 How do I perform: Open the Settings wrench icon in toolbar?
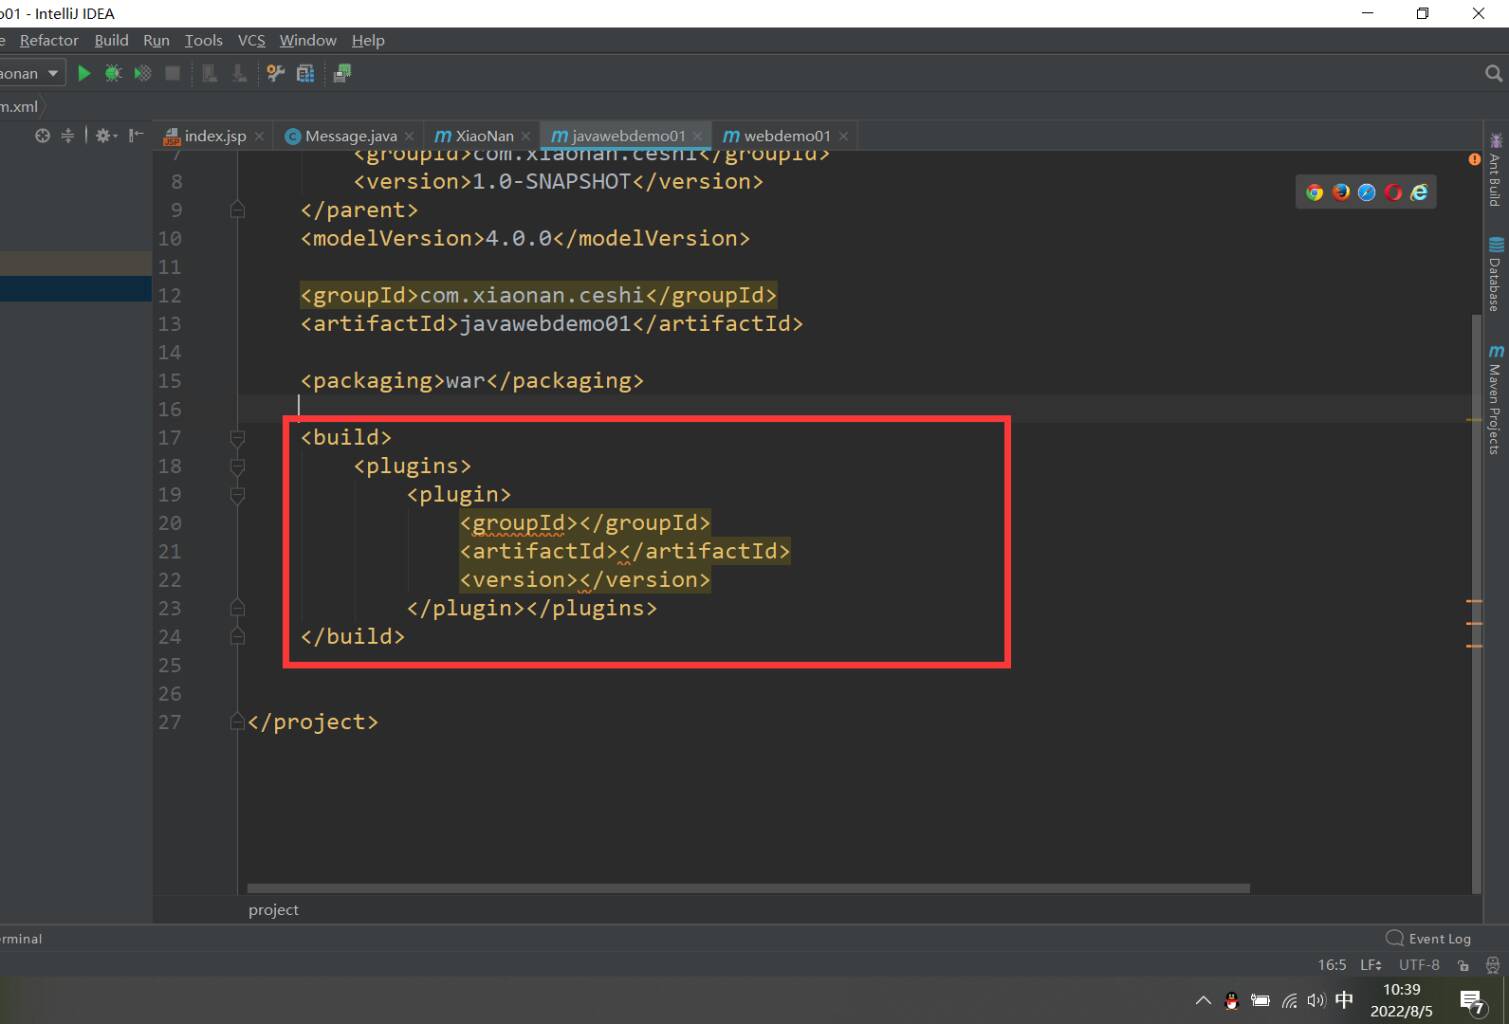(x=275, y=73)
